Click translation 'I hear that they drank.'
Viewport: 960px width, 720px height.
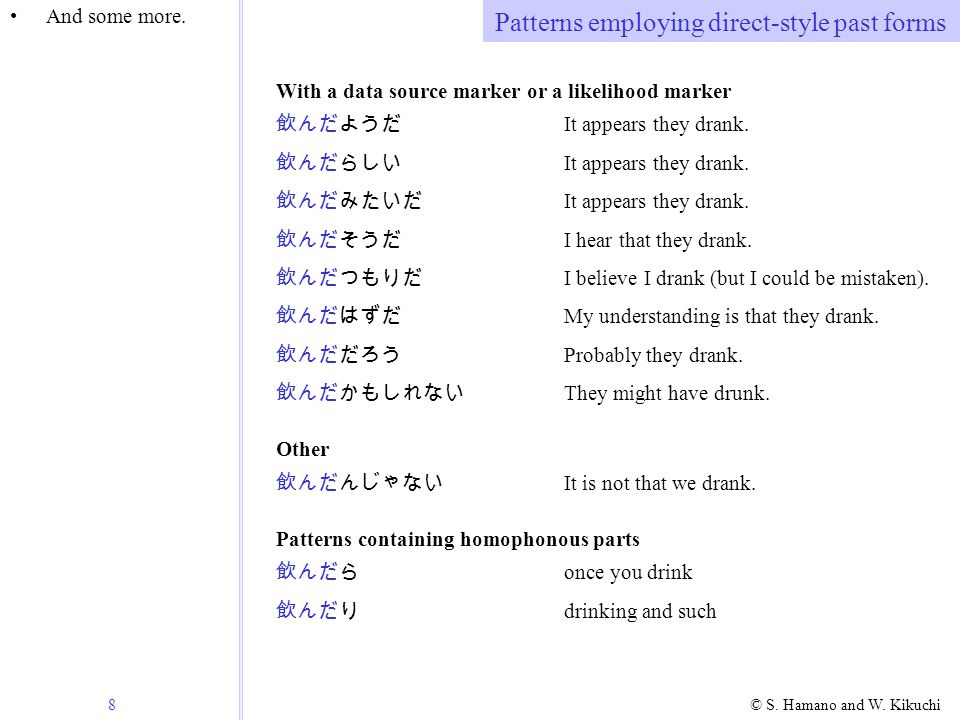(658, 240)
